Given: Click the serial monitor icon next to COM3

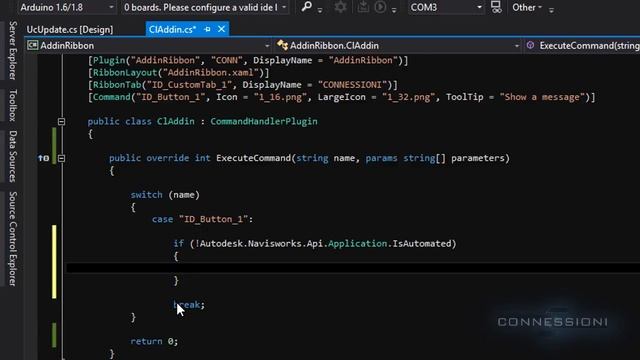Looking at the screenshot, I should [496, 7].
